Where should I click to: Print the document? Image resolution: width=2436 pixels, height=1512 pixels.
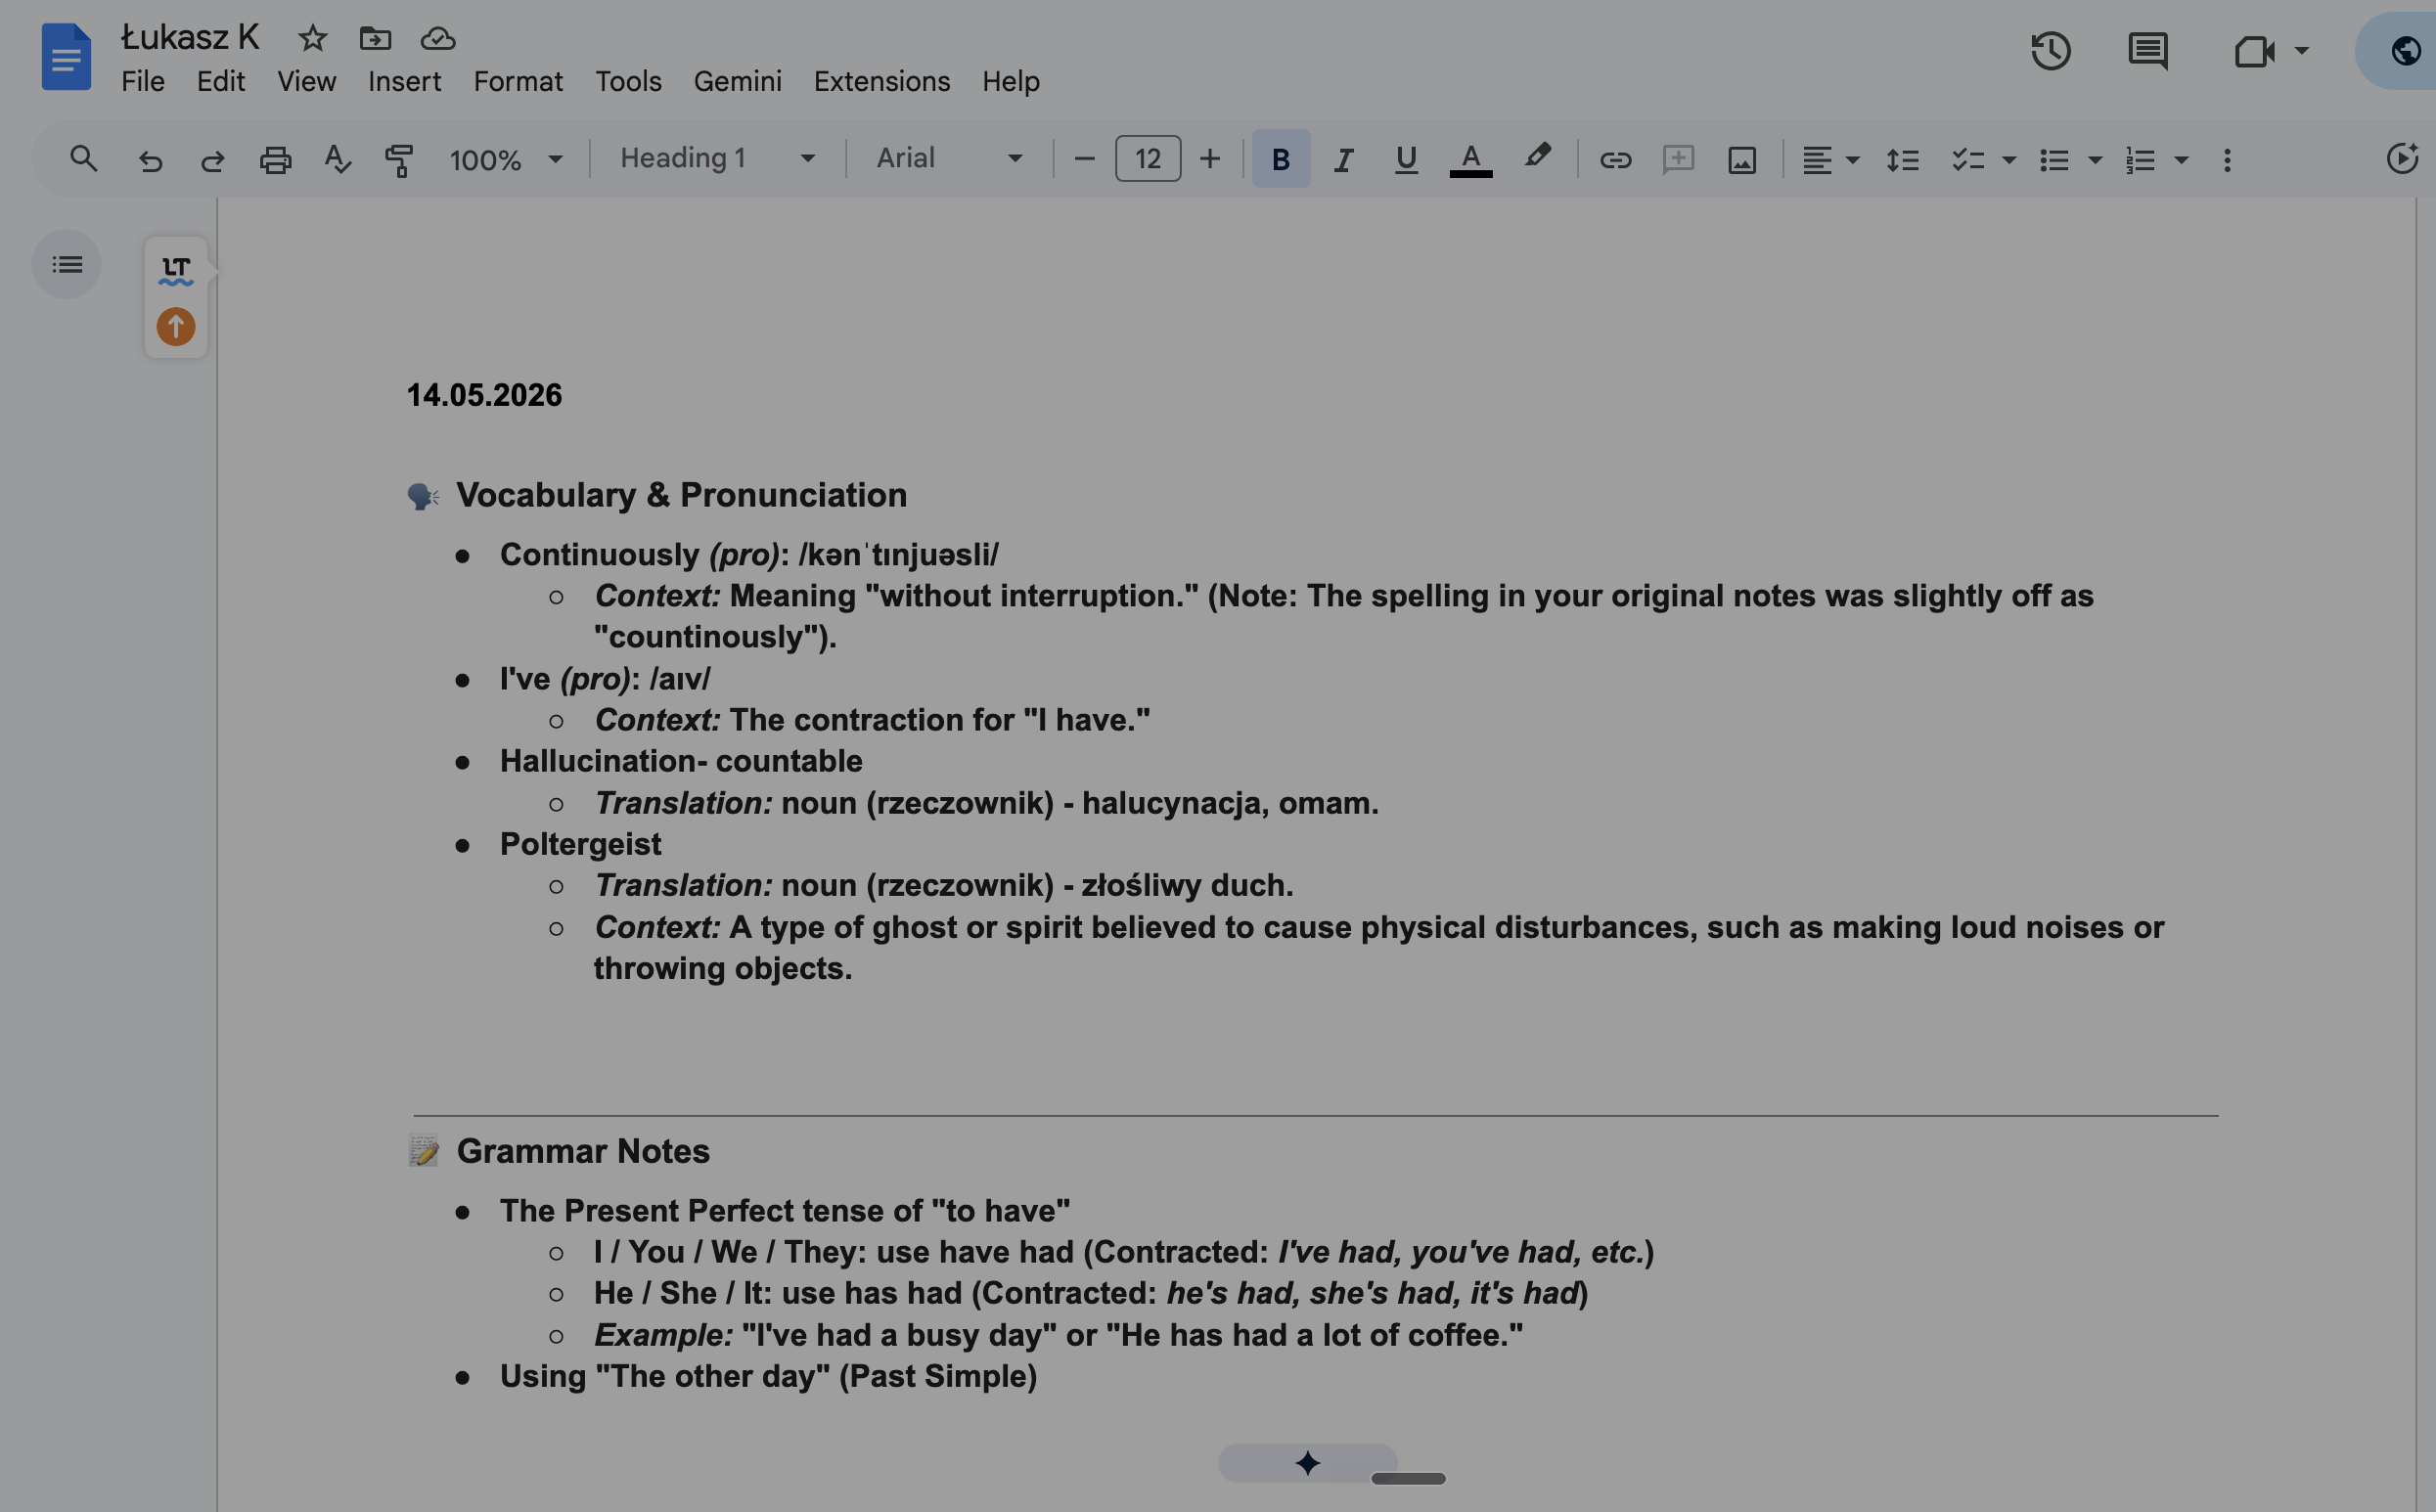(275, 160)
